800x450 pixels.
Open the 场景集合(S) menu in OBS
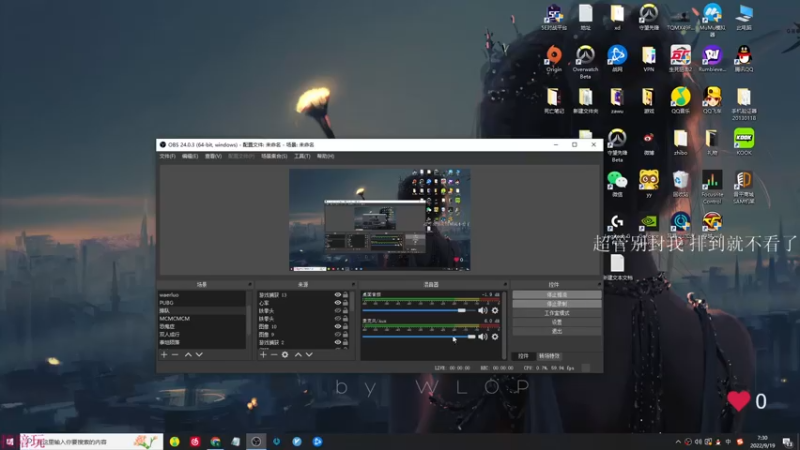pos(274,156)
